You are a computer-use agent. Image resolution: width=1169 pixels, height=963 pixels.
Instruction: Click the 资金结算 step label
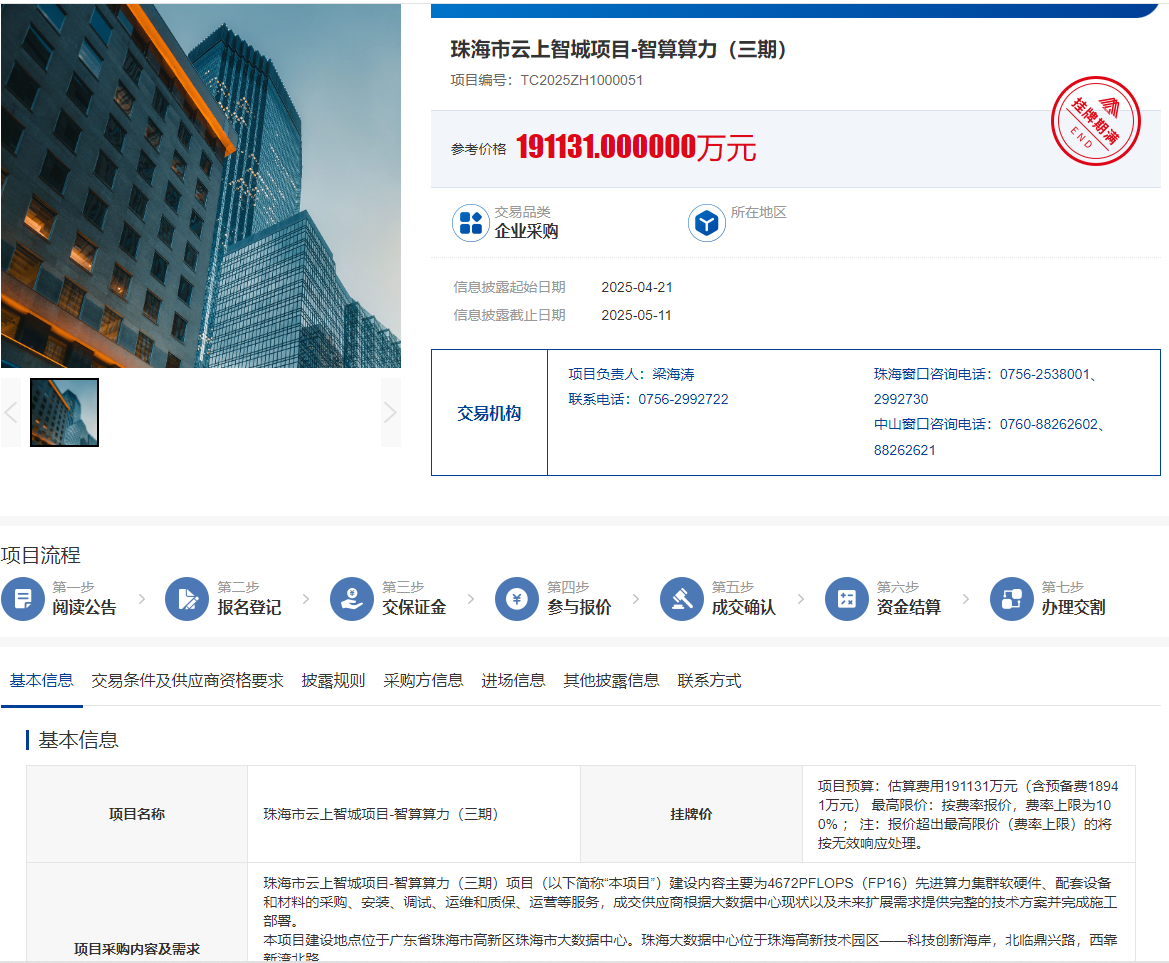tap(909, 607)
